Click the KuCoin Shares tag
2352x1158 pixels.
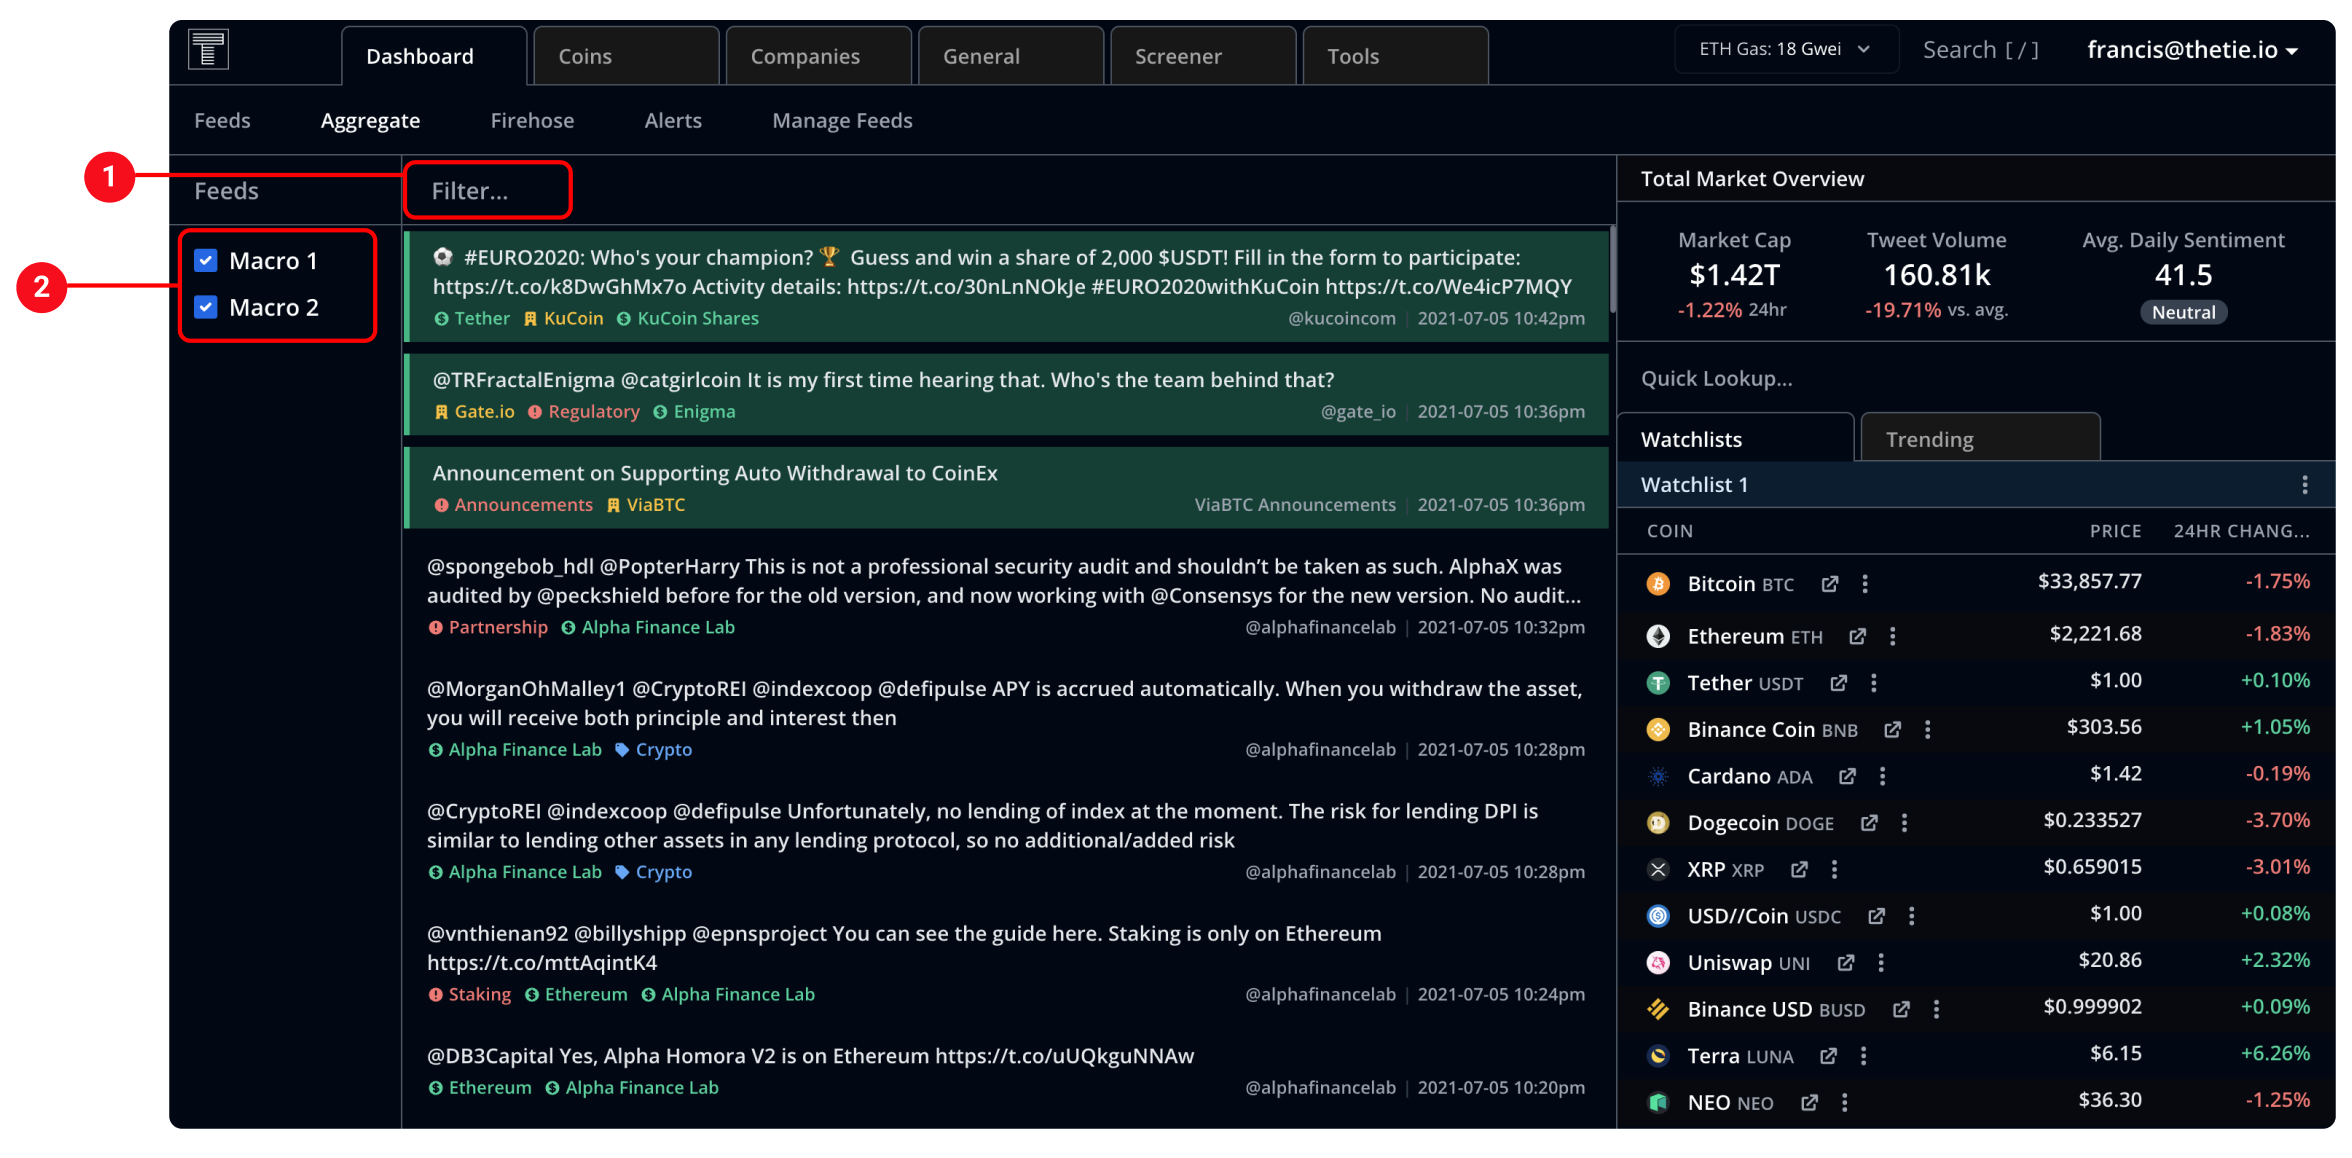[x=688, y=319]
